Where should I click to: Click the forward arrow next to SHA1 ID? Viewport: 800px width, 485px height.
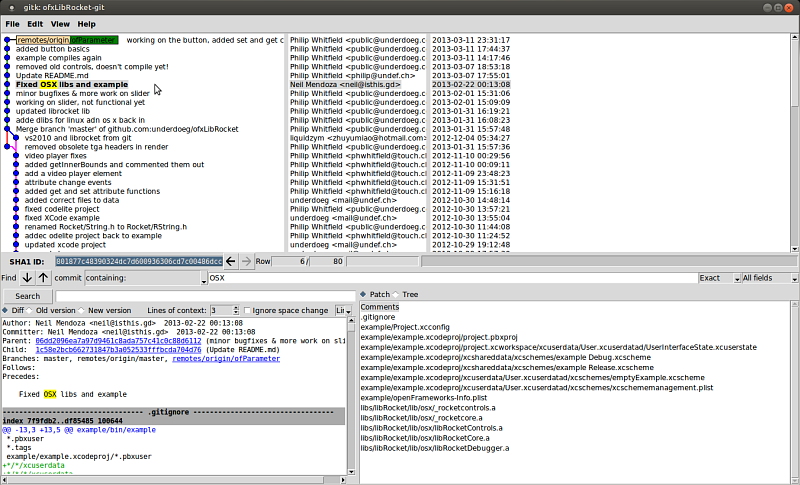[246, 261]
